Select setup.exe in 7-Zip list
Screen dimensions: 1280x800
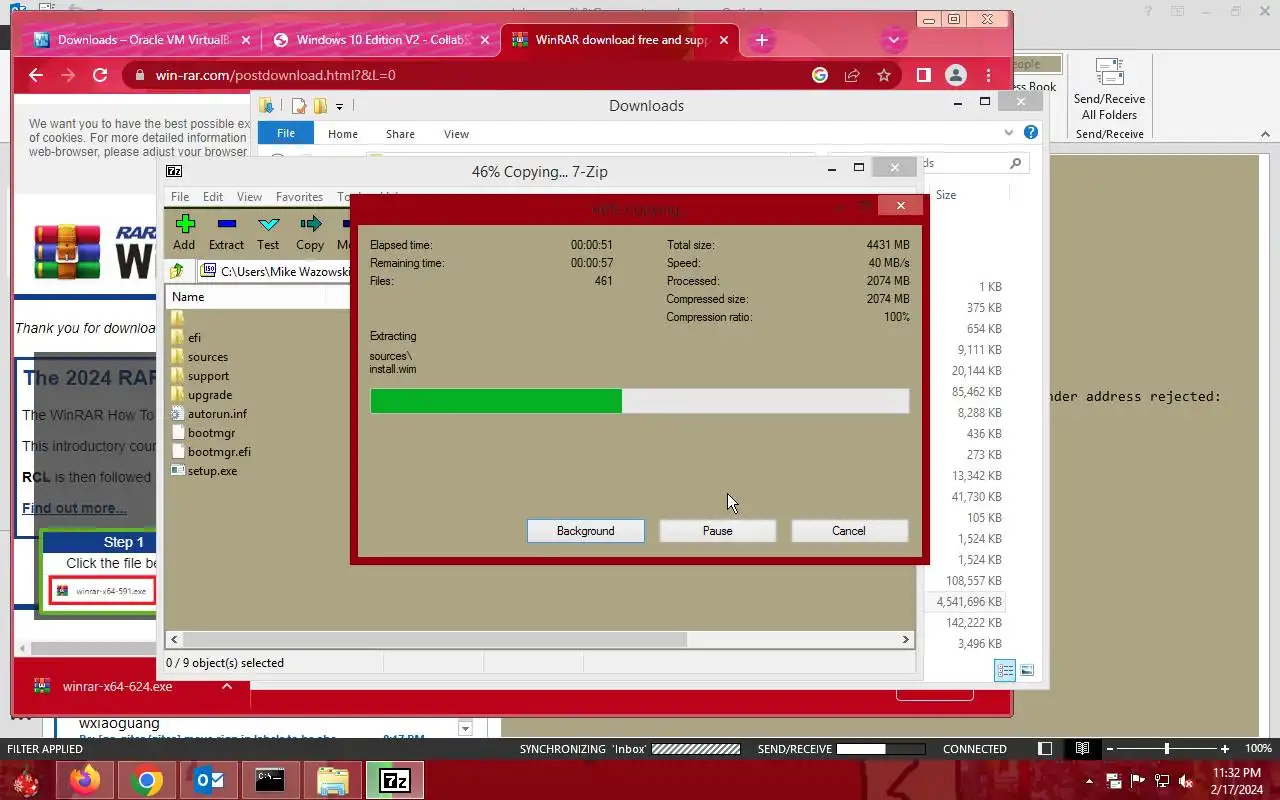(212, 471)
